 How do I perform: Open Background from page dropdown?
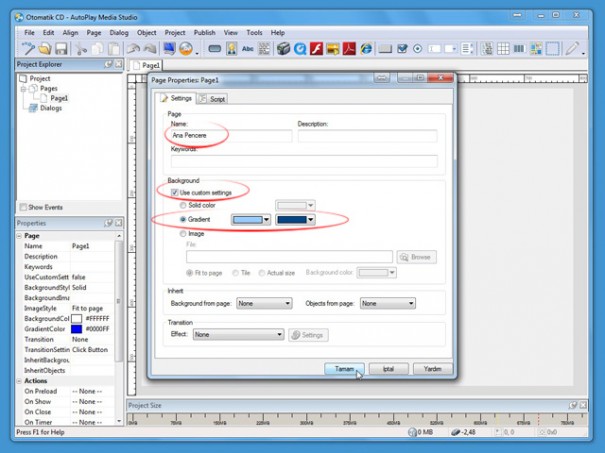point(264,304)
